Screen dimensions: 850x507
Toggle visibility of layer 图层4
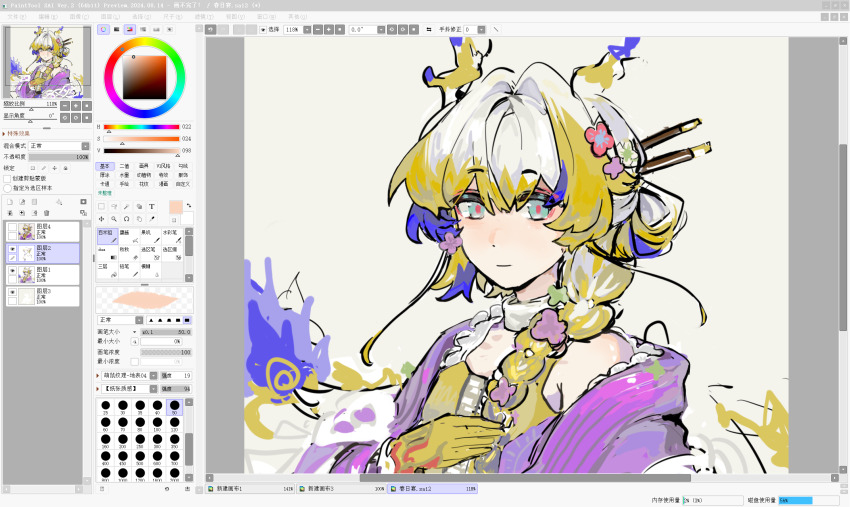tap(12, 227)
